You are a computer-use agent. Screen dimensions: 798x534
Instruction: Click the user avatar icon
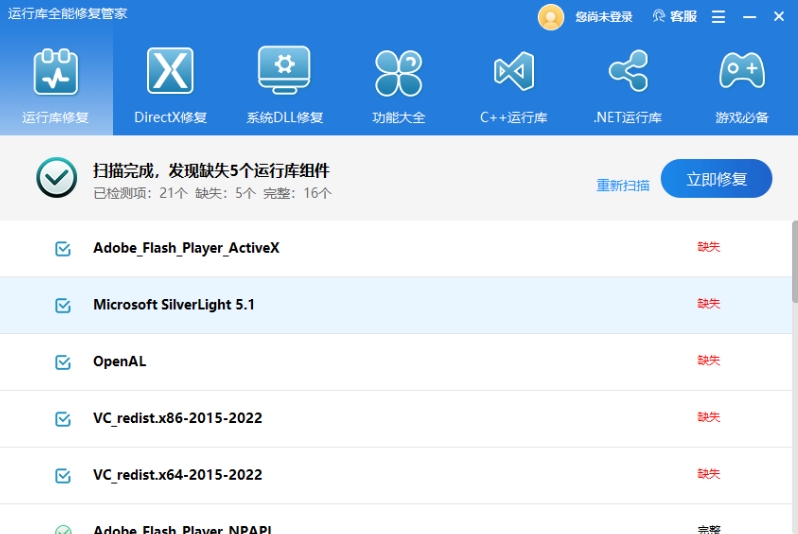[x=551, y=17]
